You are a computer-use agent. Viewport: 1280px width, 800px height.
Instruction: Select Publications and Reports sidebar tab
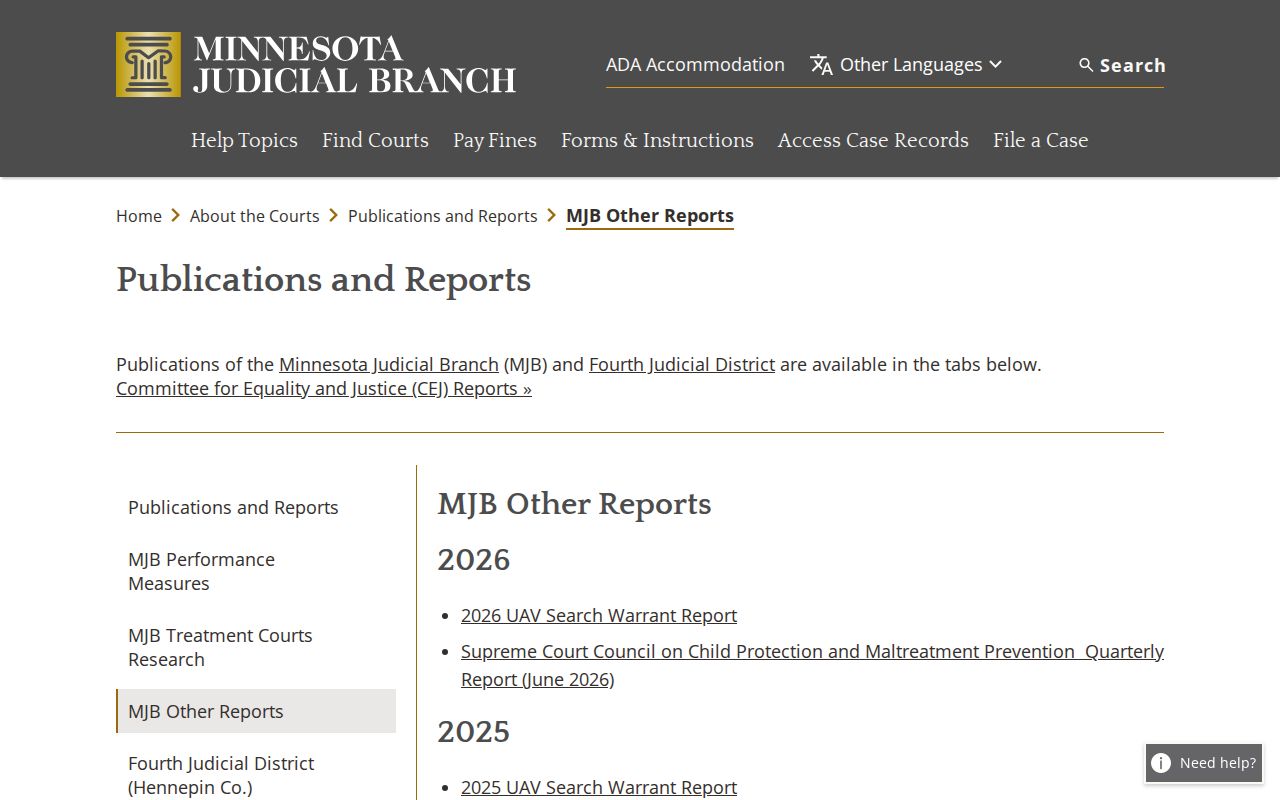point(256,507)
